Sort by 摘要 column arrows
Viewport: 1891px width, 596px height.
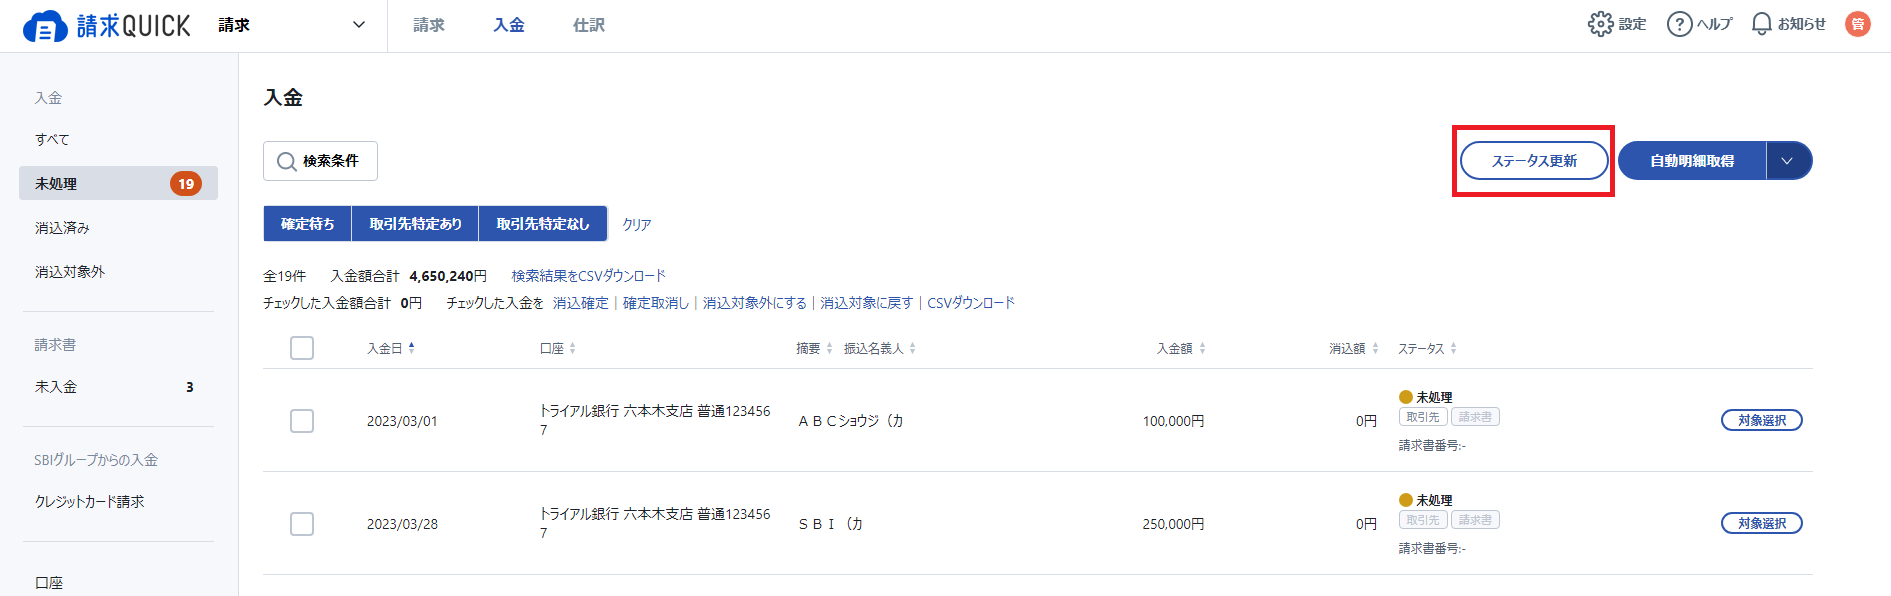coord(829,348)
